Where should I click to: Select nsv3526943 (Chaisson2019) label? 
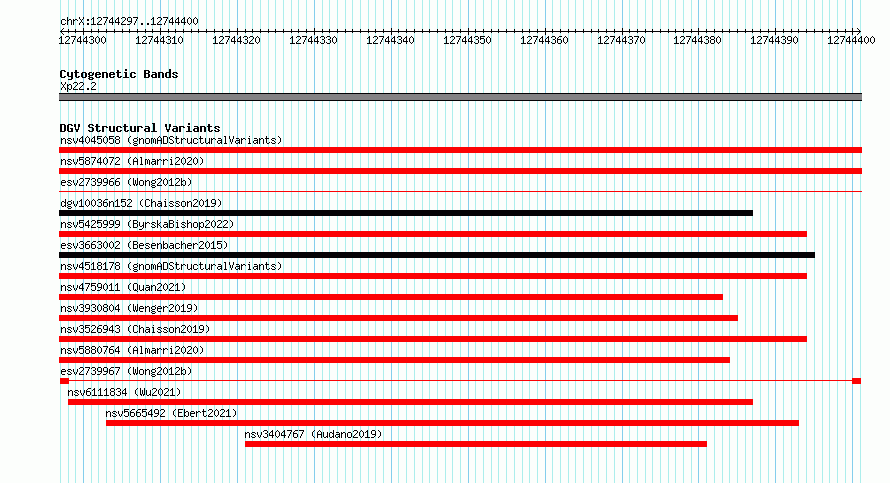(135, 329)
